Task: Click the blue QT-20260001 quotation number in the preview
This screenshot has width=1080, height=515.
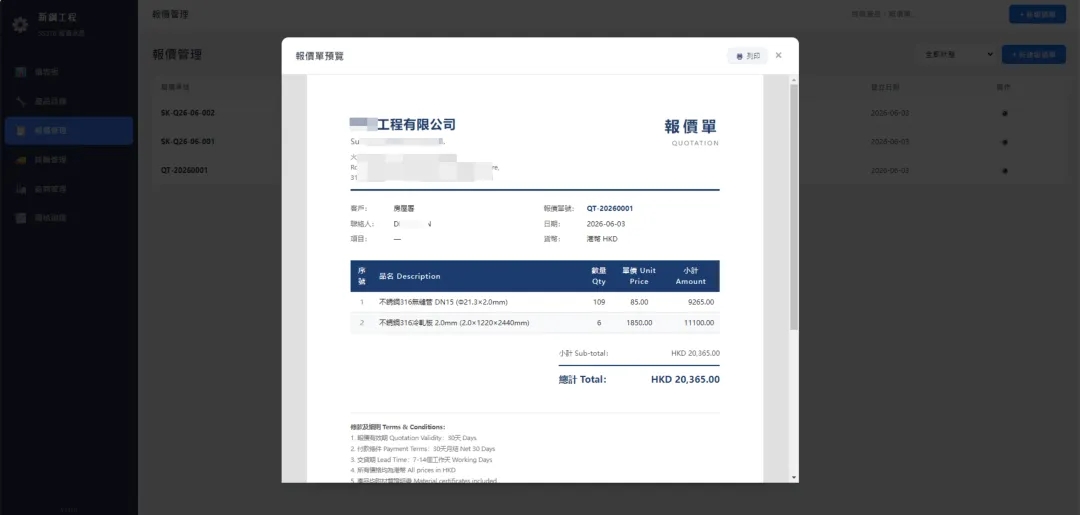Action: click(610, 208)
